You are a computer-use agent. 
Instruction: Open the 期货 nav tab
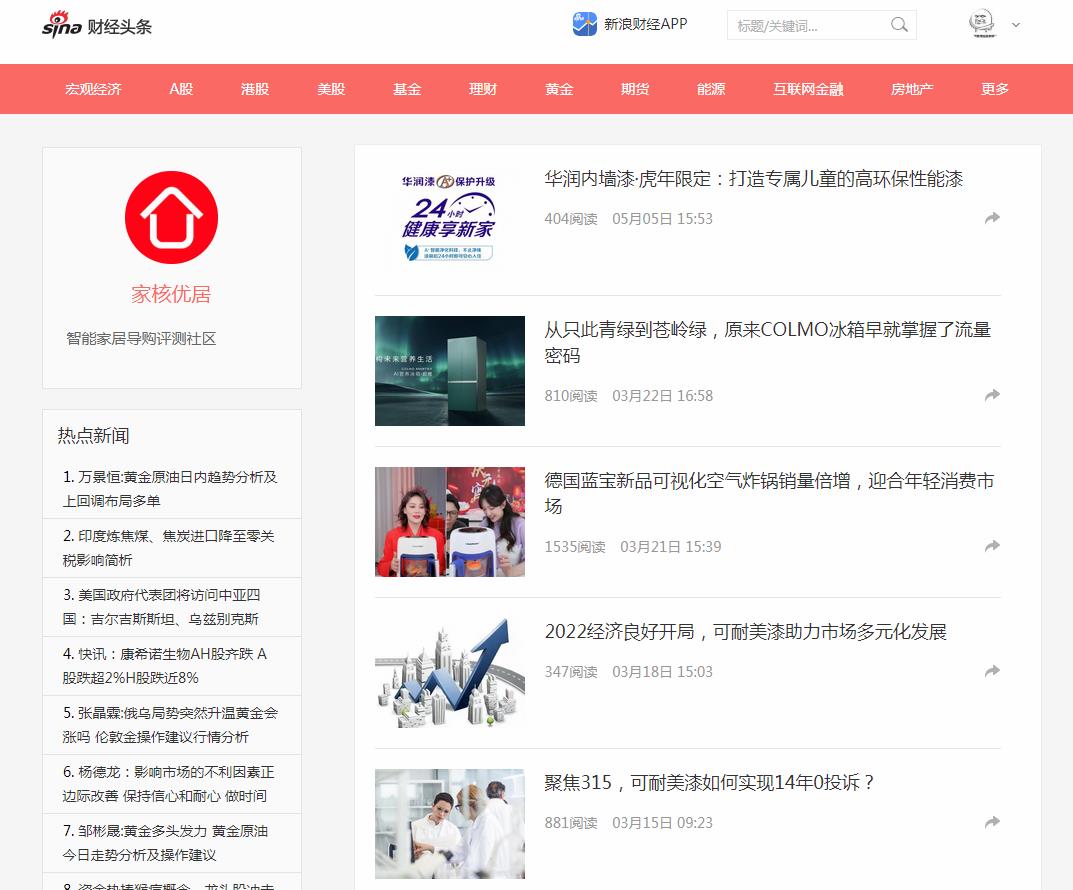tap(635, 89)
